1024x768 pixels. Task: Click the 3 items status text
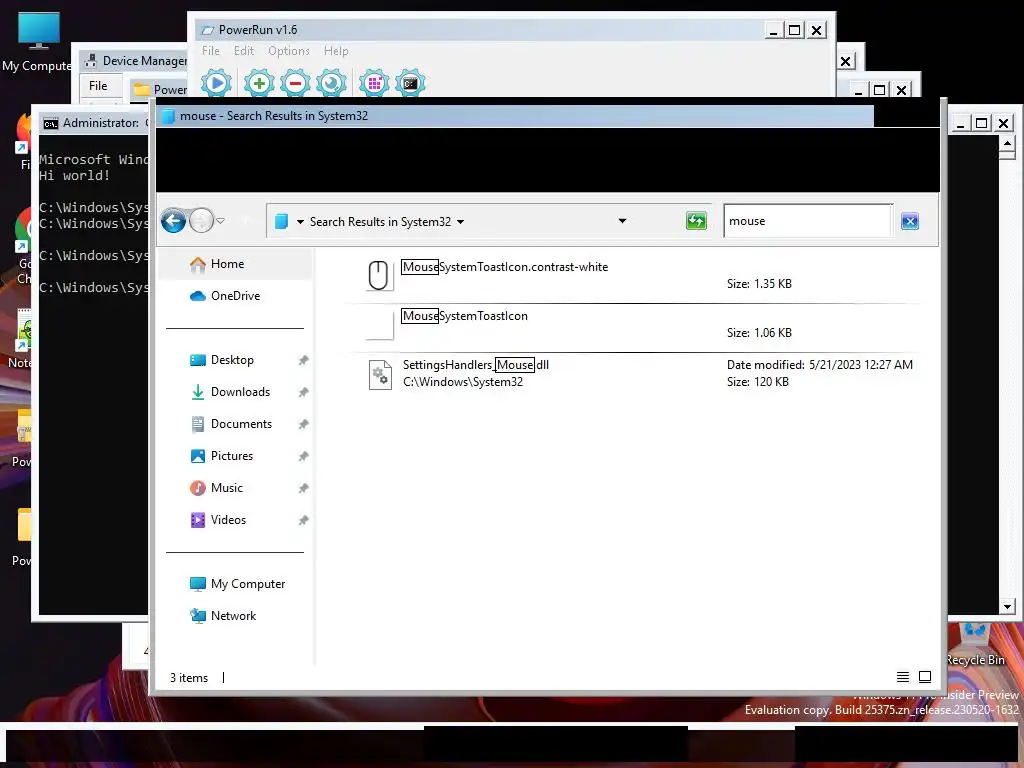pos(189,678)
